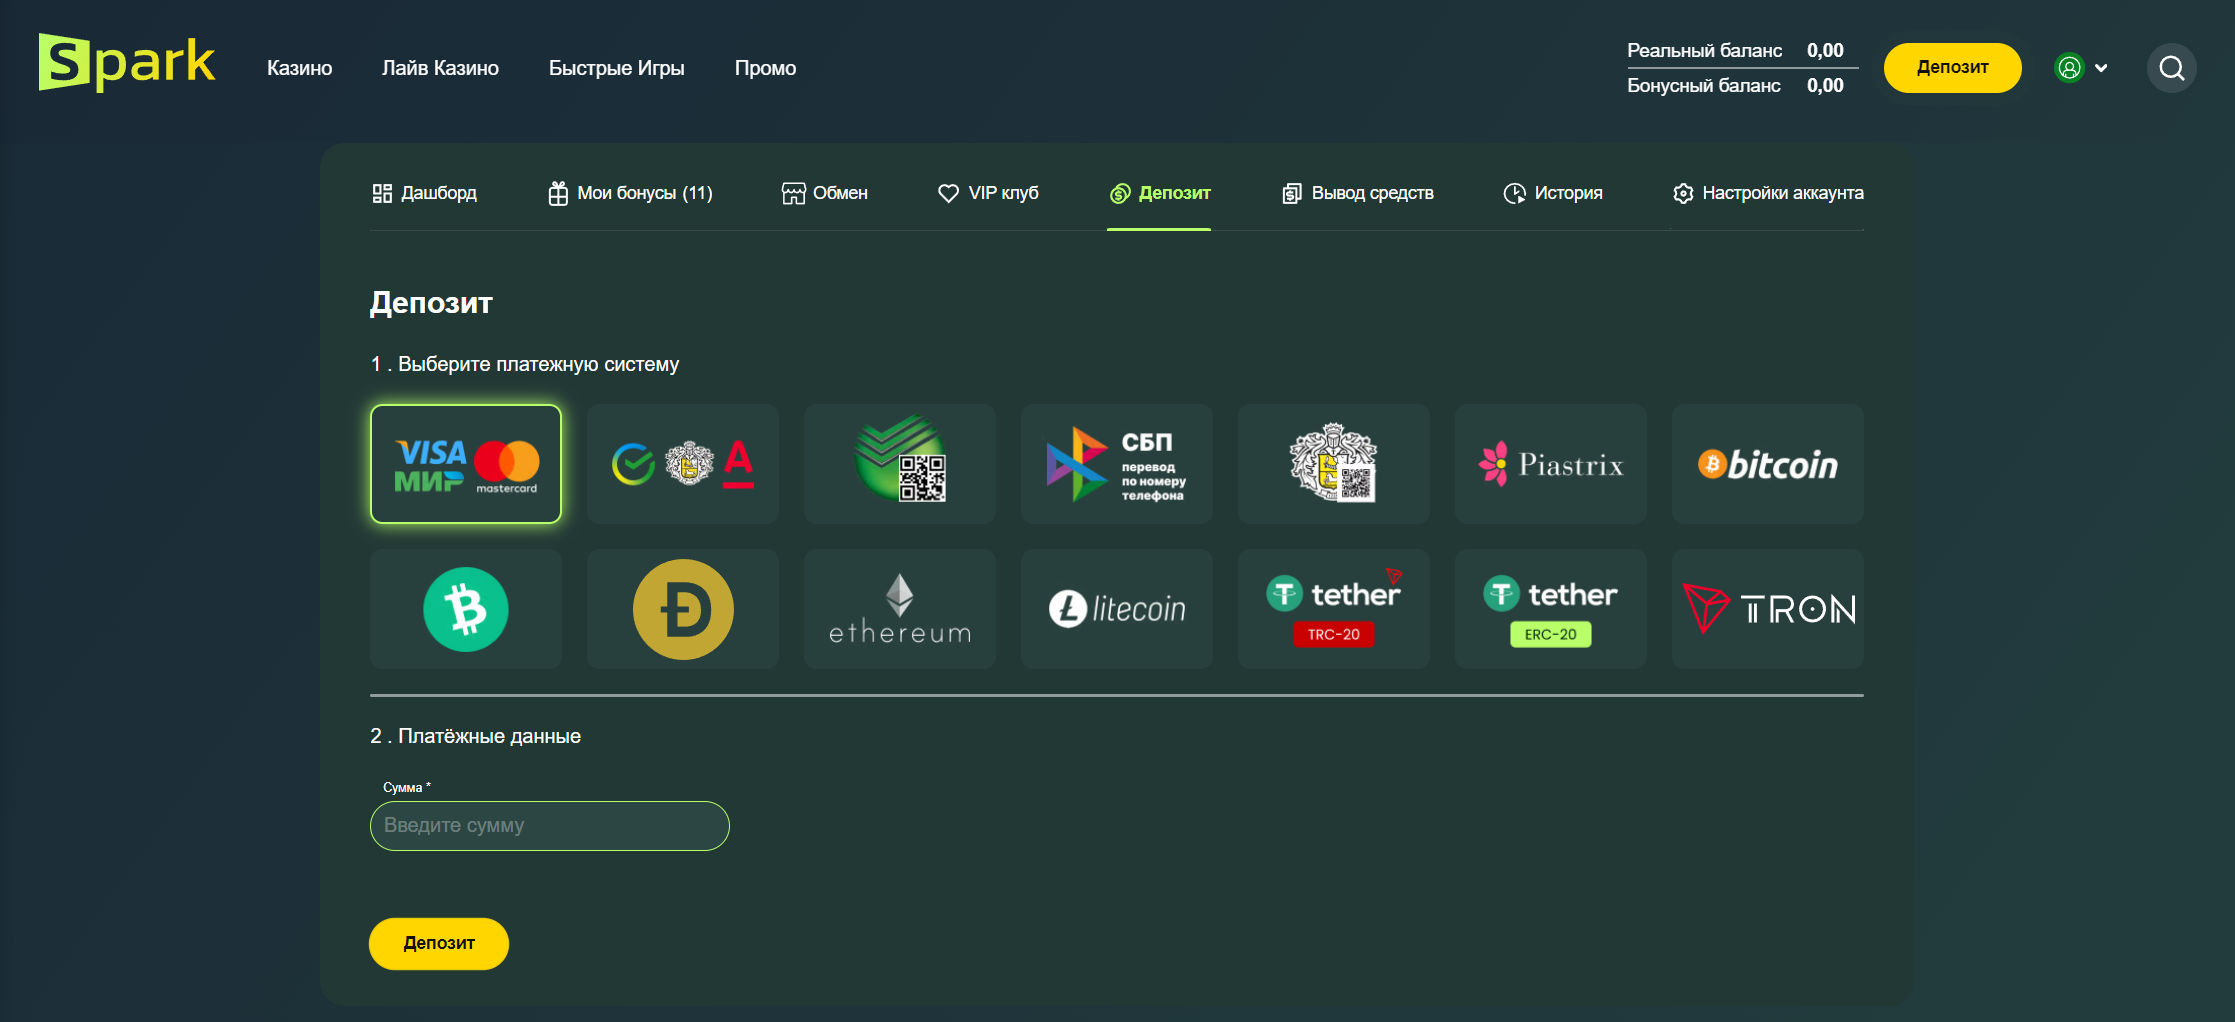Screen dimensions: 2235x1022
Task: Select SBP phone number transfer method
Action: tap(1116, 464)
